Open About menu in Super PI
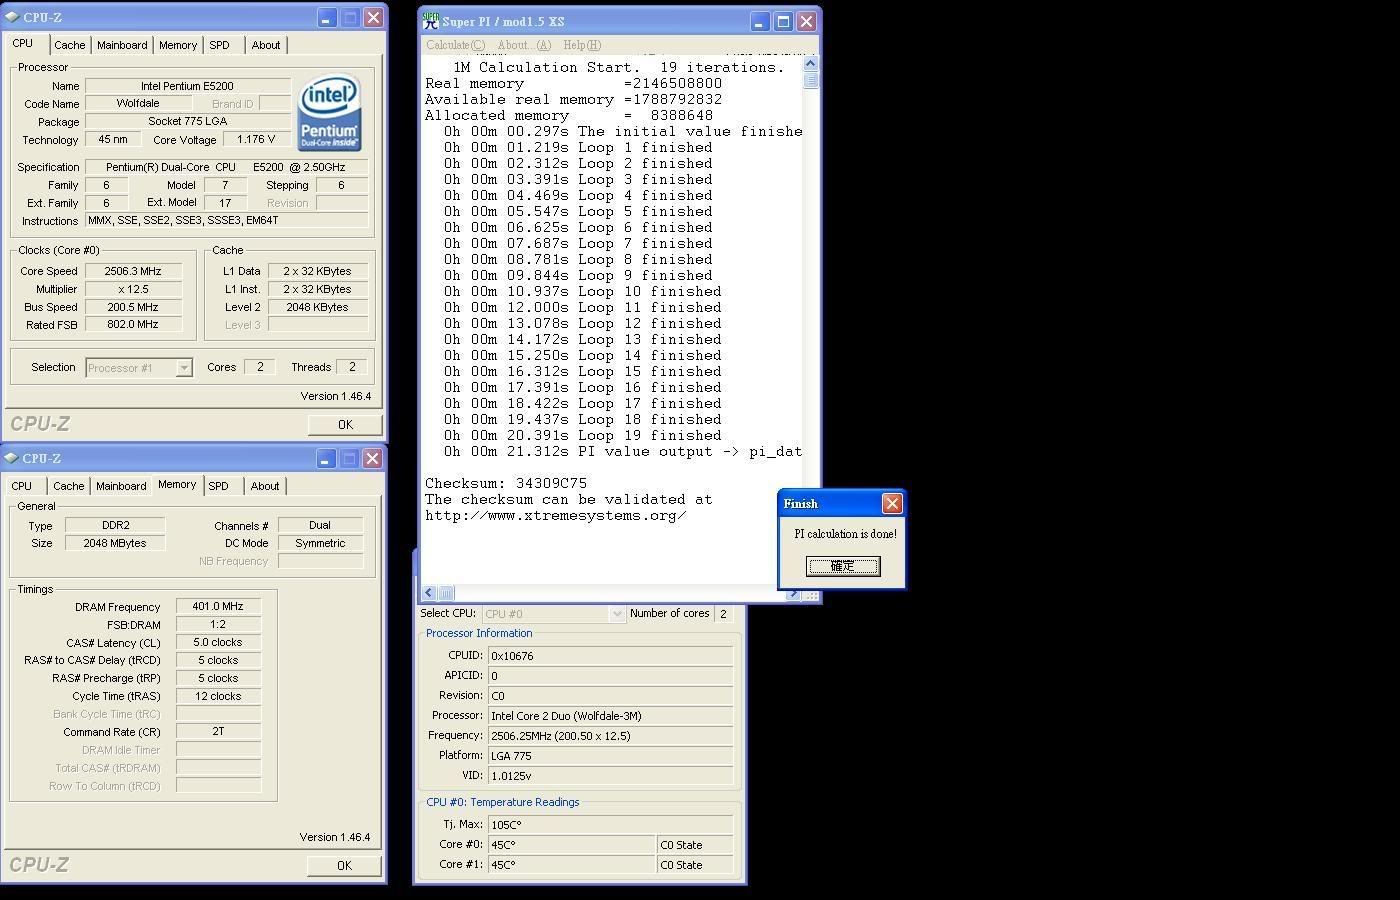1400x900 pixels. (524, 45)
